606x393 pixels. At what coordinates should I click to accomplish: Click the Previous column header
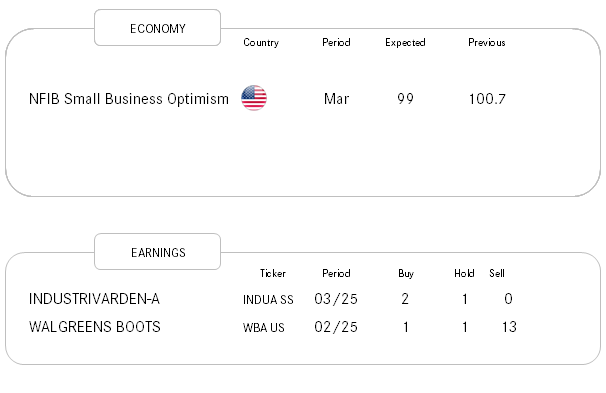487,42
